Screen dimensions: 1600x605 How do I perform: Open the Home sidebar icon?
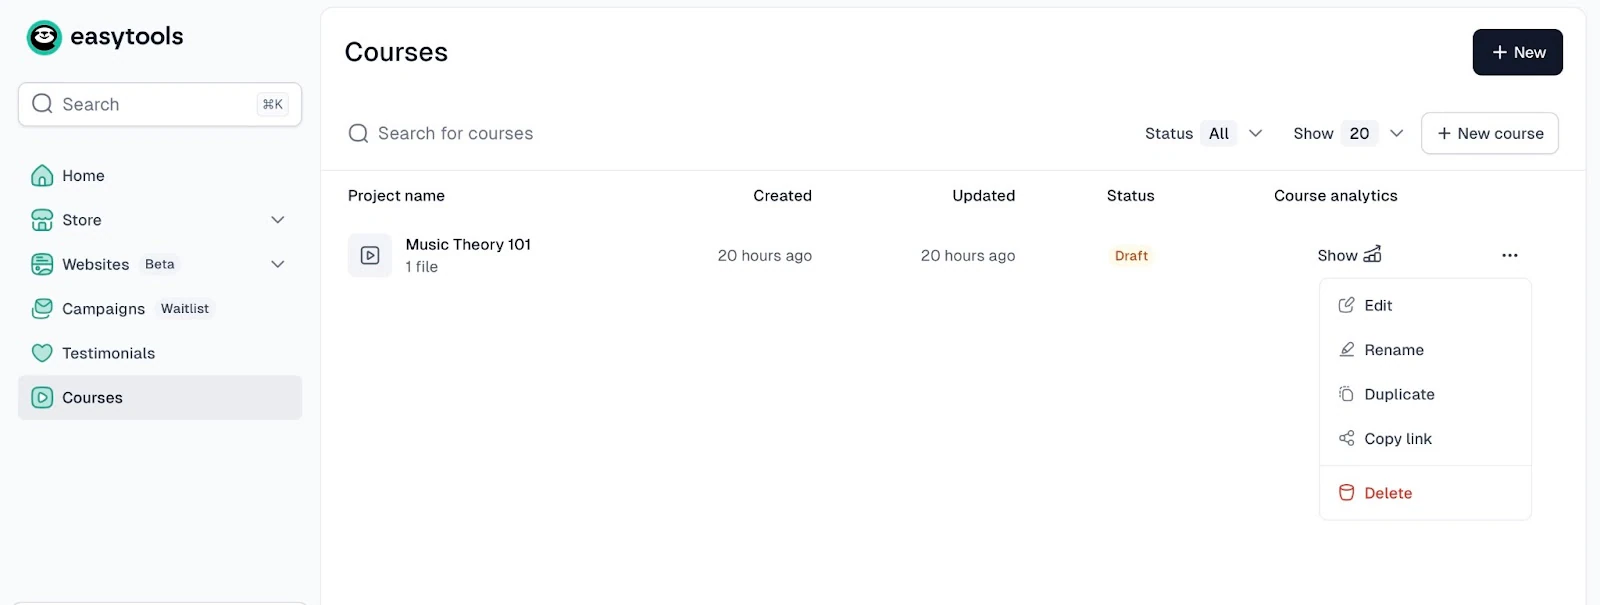42,176
